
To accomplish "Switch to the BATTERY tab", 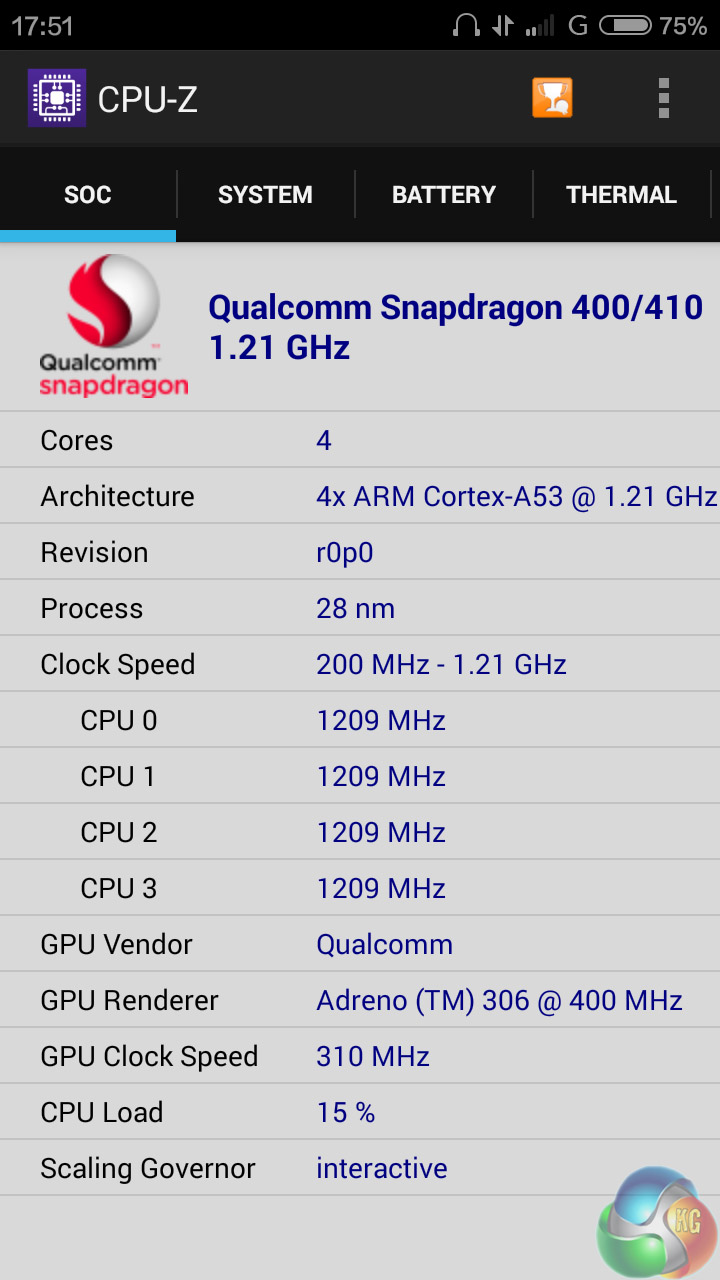I will tap(444, 195).
